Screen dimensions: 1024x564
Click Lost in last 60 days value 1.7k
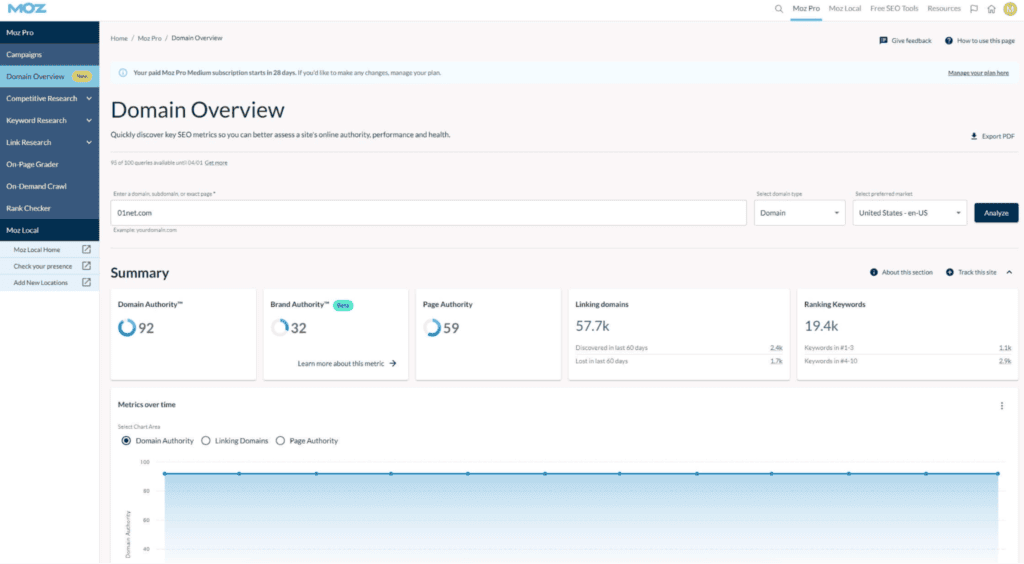click(776, 361)
